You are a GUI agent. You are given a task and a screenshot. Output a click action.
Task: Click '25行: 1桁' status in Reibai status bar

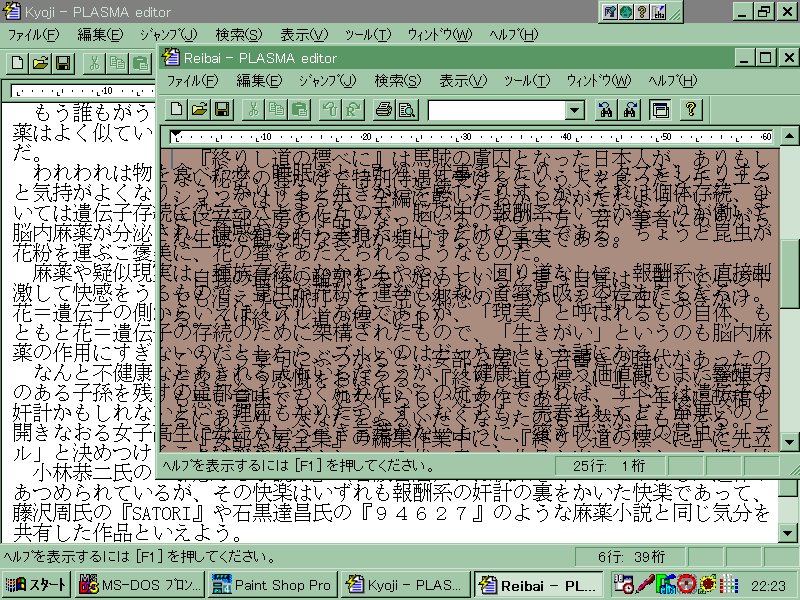coord(609,465)
